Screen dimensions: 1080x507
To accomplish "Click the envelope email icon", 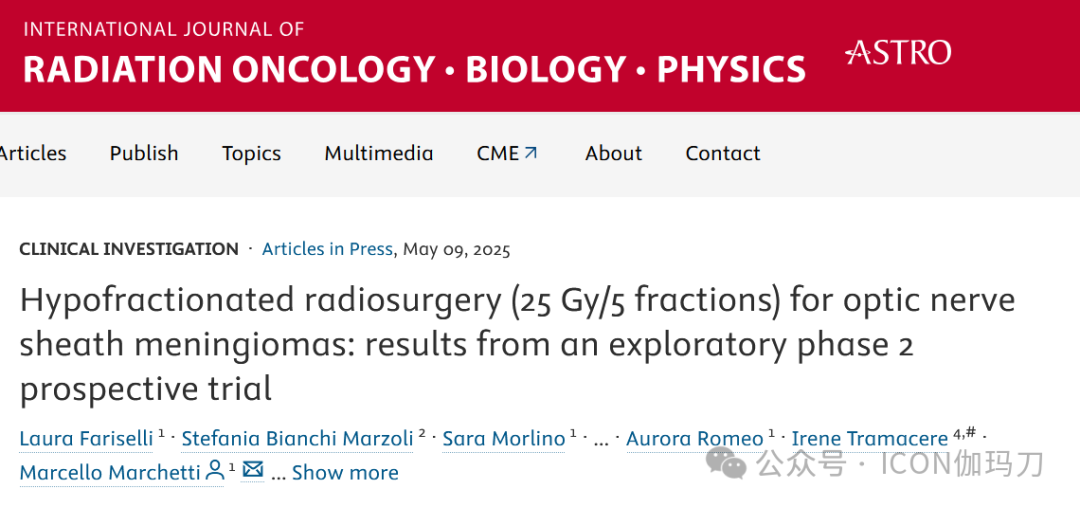I will [x=253, y=470].
